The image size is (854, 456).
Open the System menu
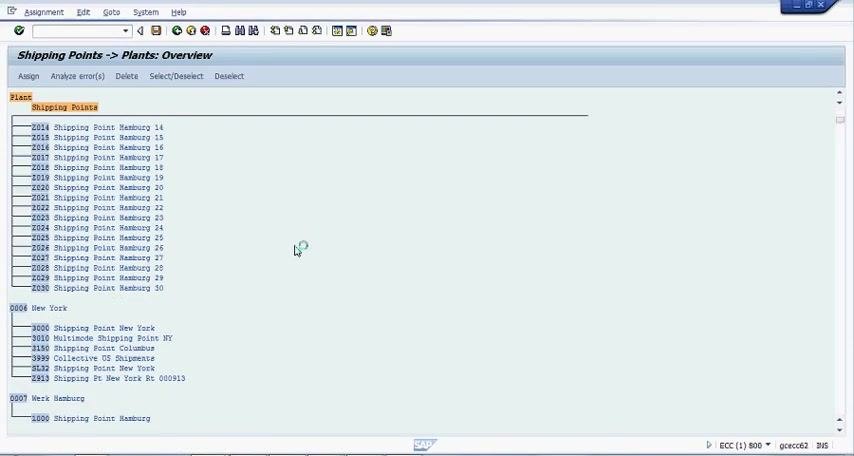point(146,12)
